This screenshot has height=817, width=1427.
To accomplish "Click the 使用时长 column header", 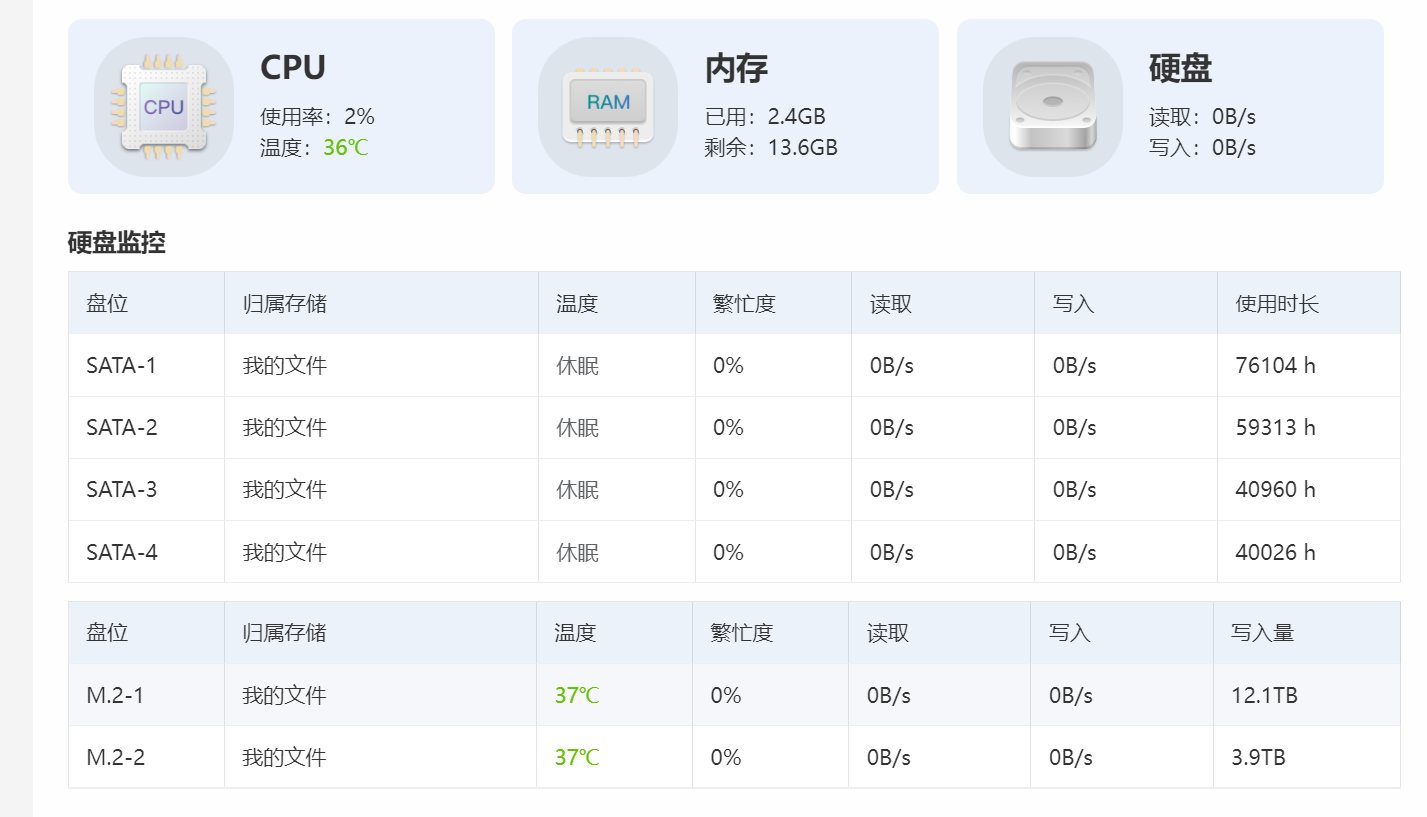I will 1277,303.
